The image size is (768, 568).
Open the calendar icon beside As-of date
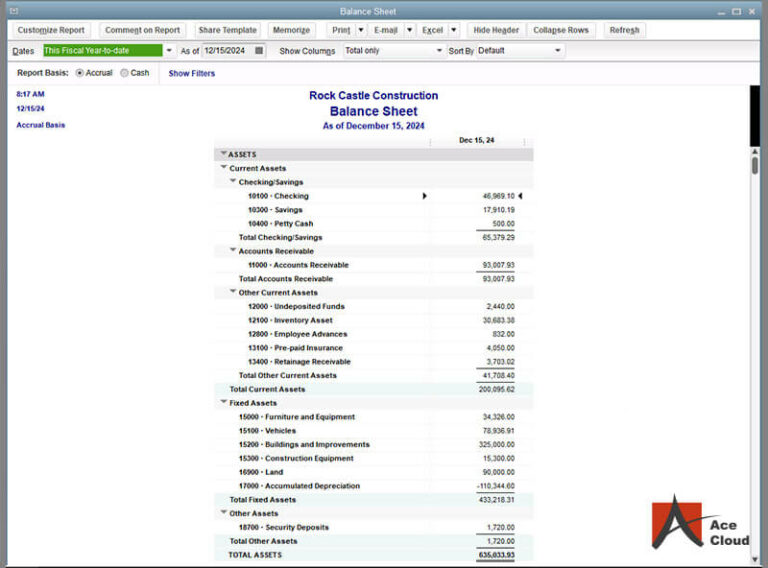[260, 50]
